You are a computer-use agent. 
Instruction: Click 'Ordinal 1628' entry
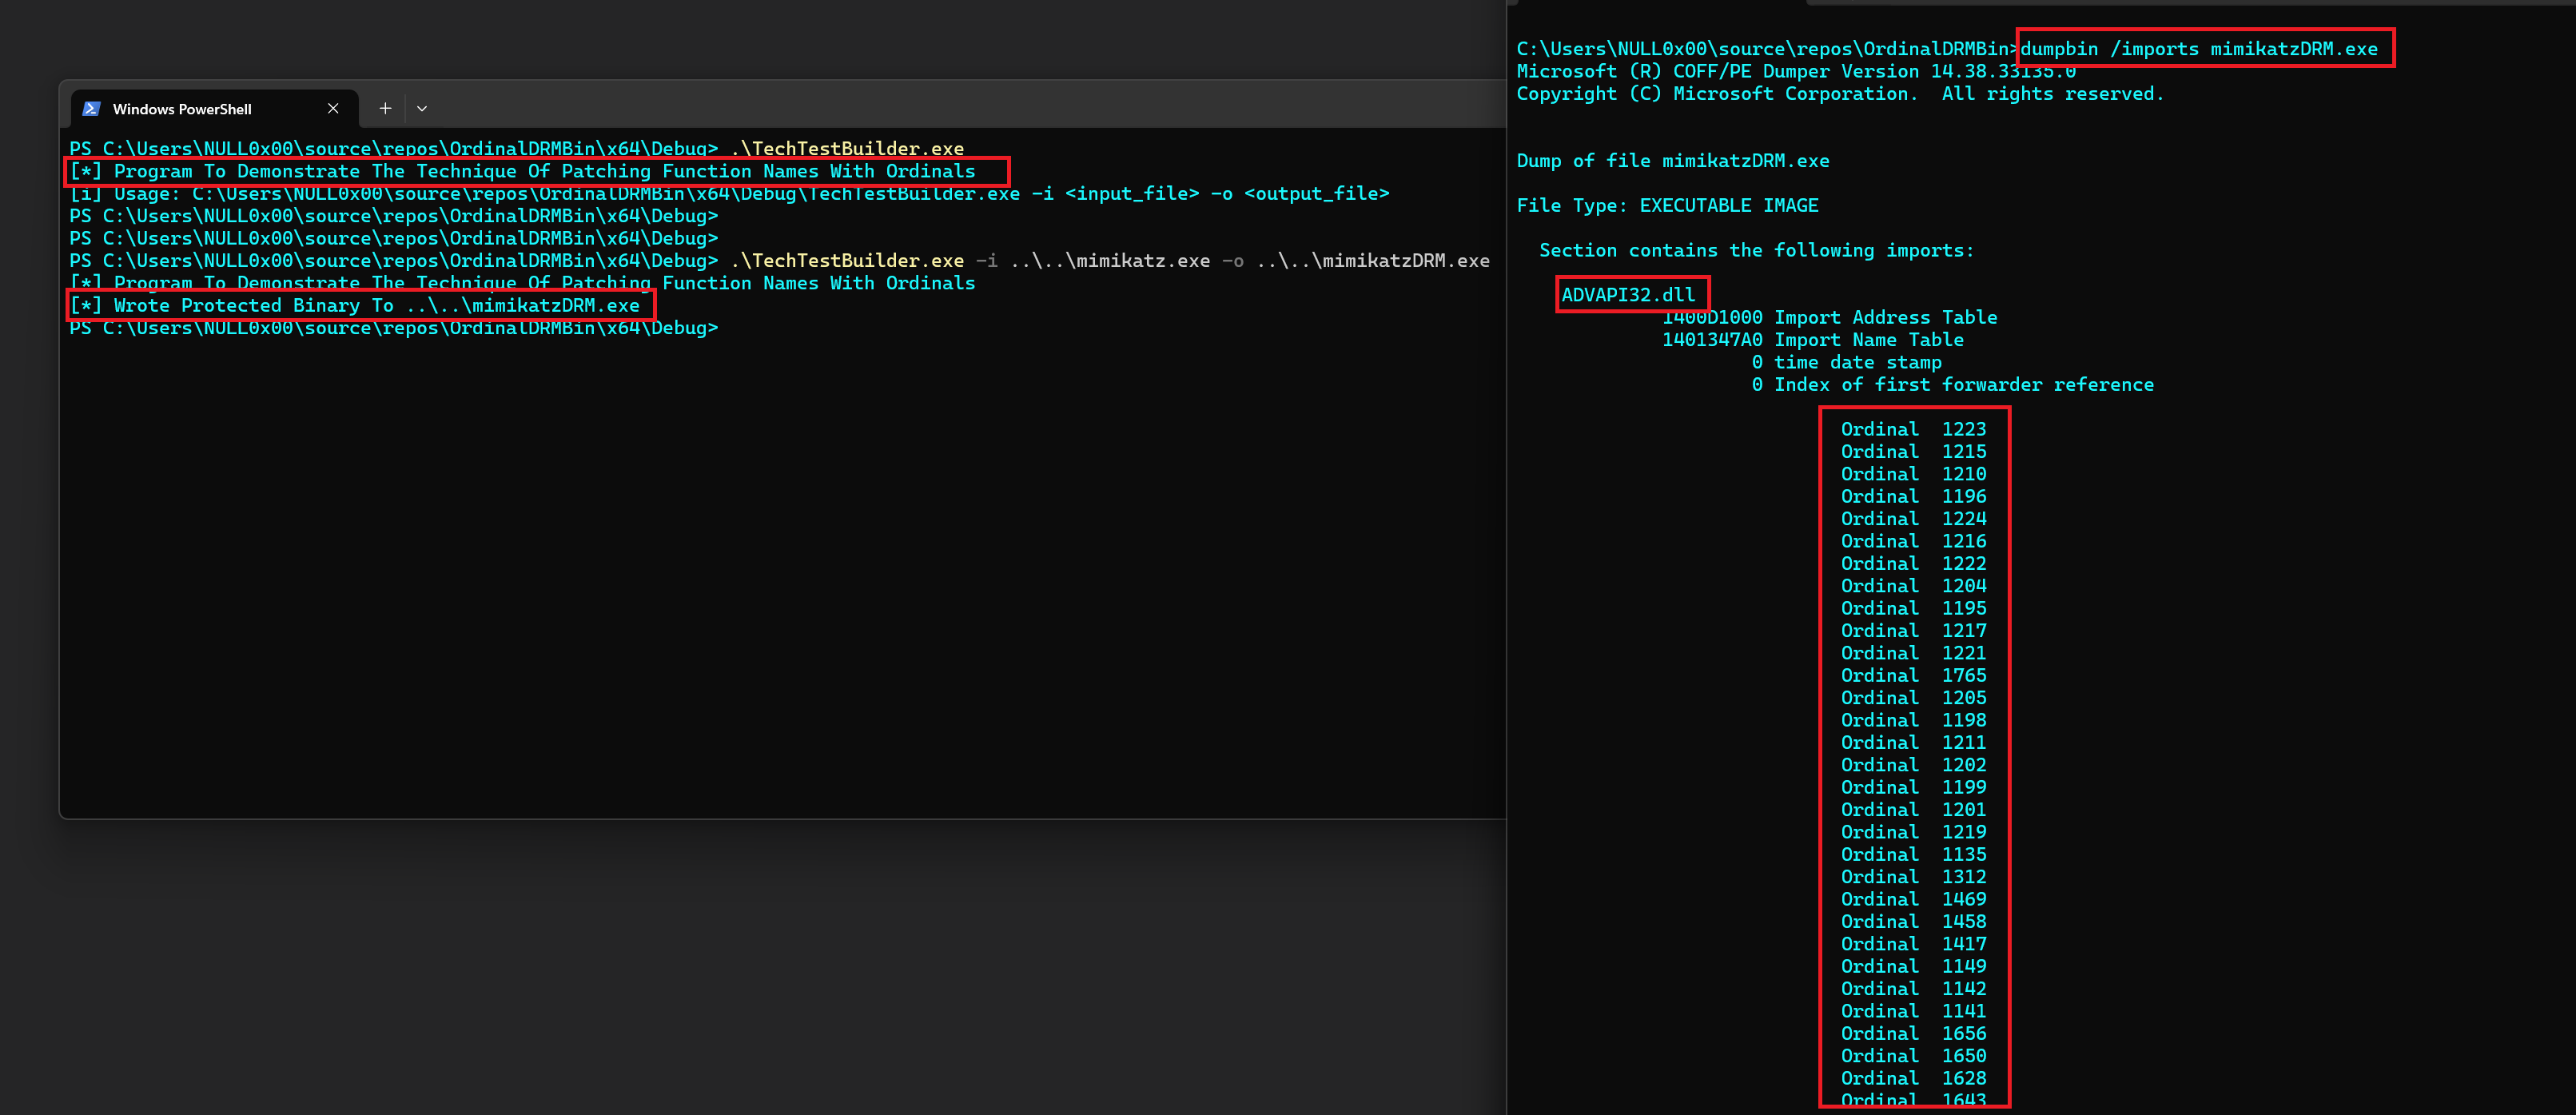click(x=1914, y=1078)
